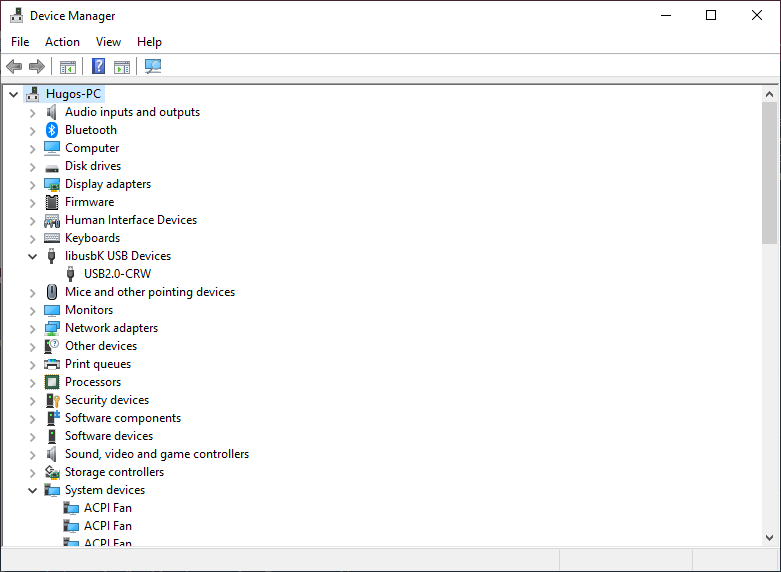The width and height of the screenshot is (781, 572).
Task: Expand the Monitors category arrow
Action: [32, 311]
